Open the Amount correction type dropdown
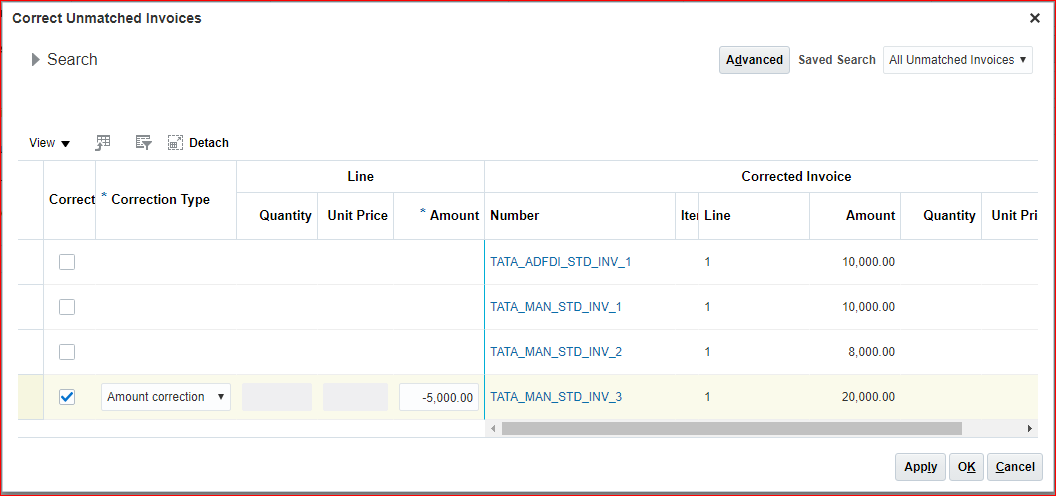This screenshot has height=496, width=1056. [x=166, y=397]
